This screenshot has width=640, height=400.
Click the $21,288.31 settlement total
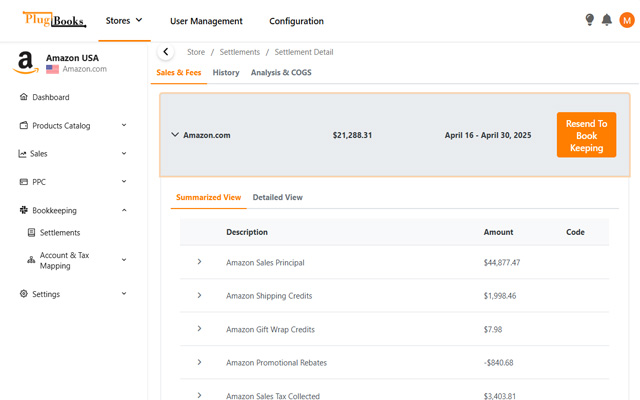coord(352,135)
